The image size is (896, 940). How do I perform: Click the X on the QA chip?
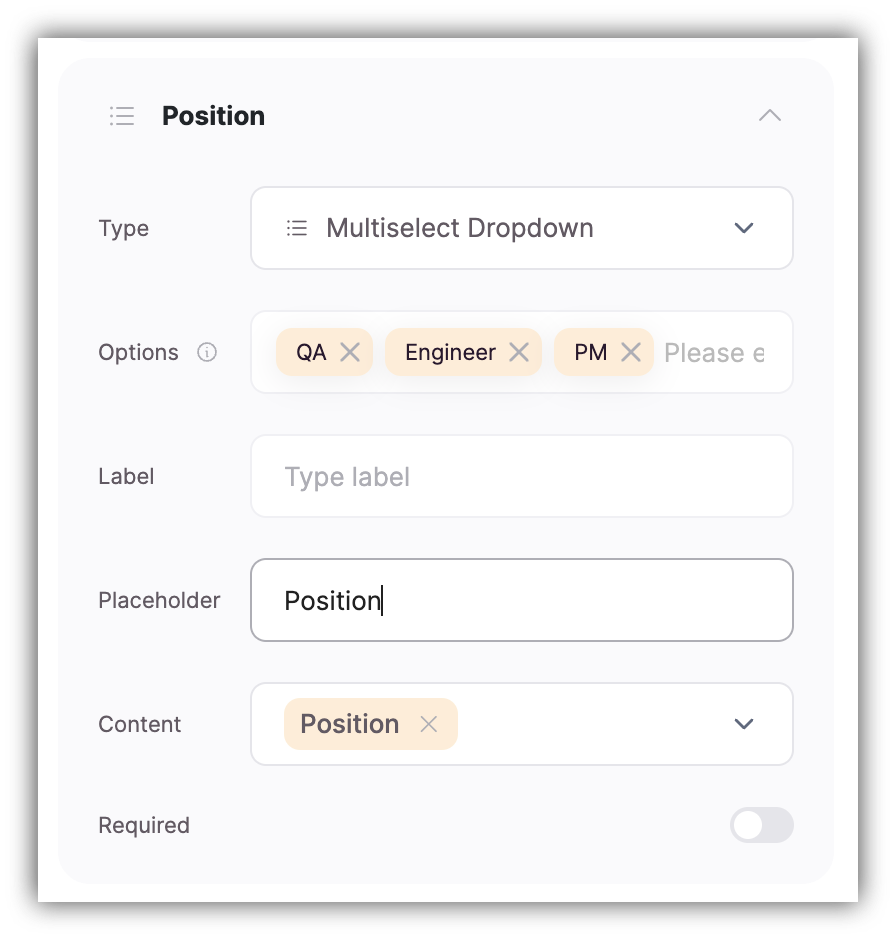[350, 352]
